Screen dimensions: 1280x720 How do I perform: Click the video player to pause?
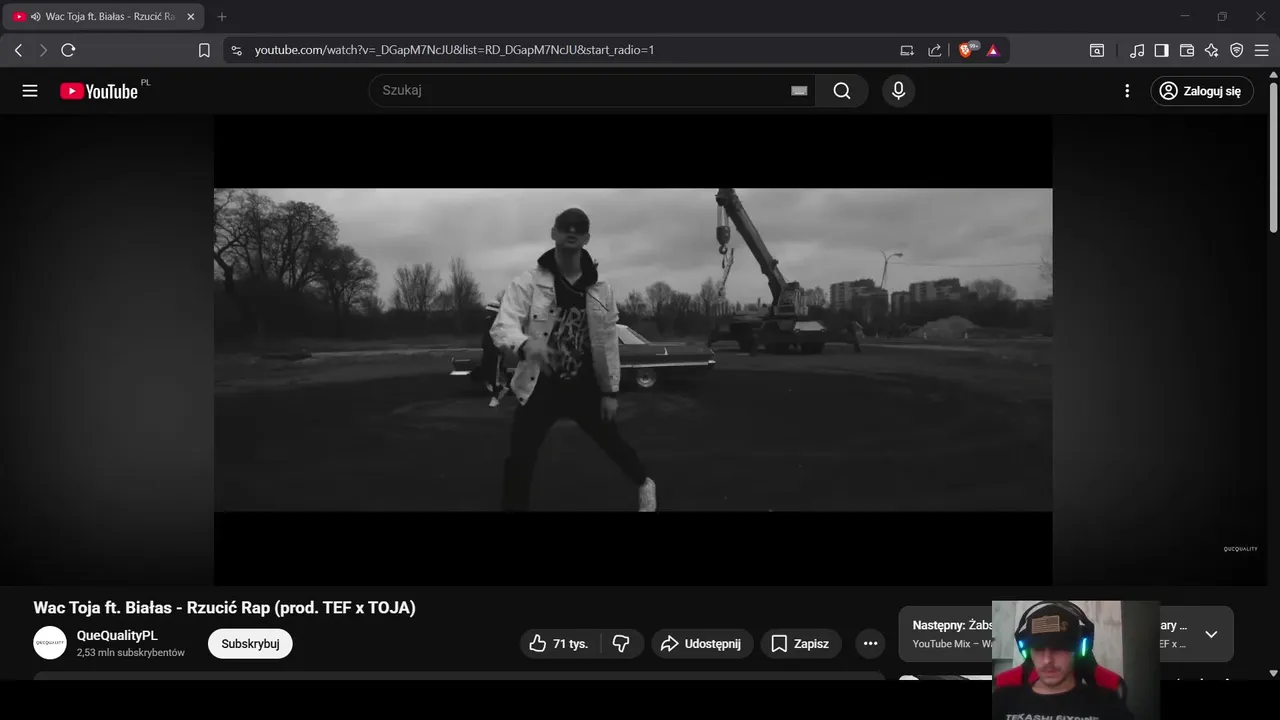(633, 349)
